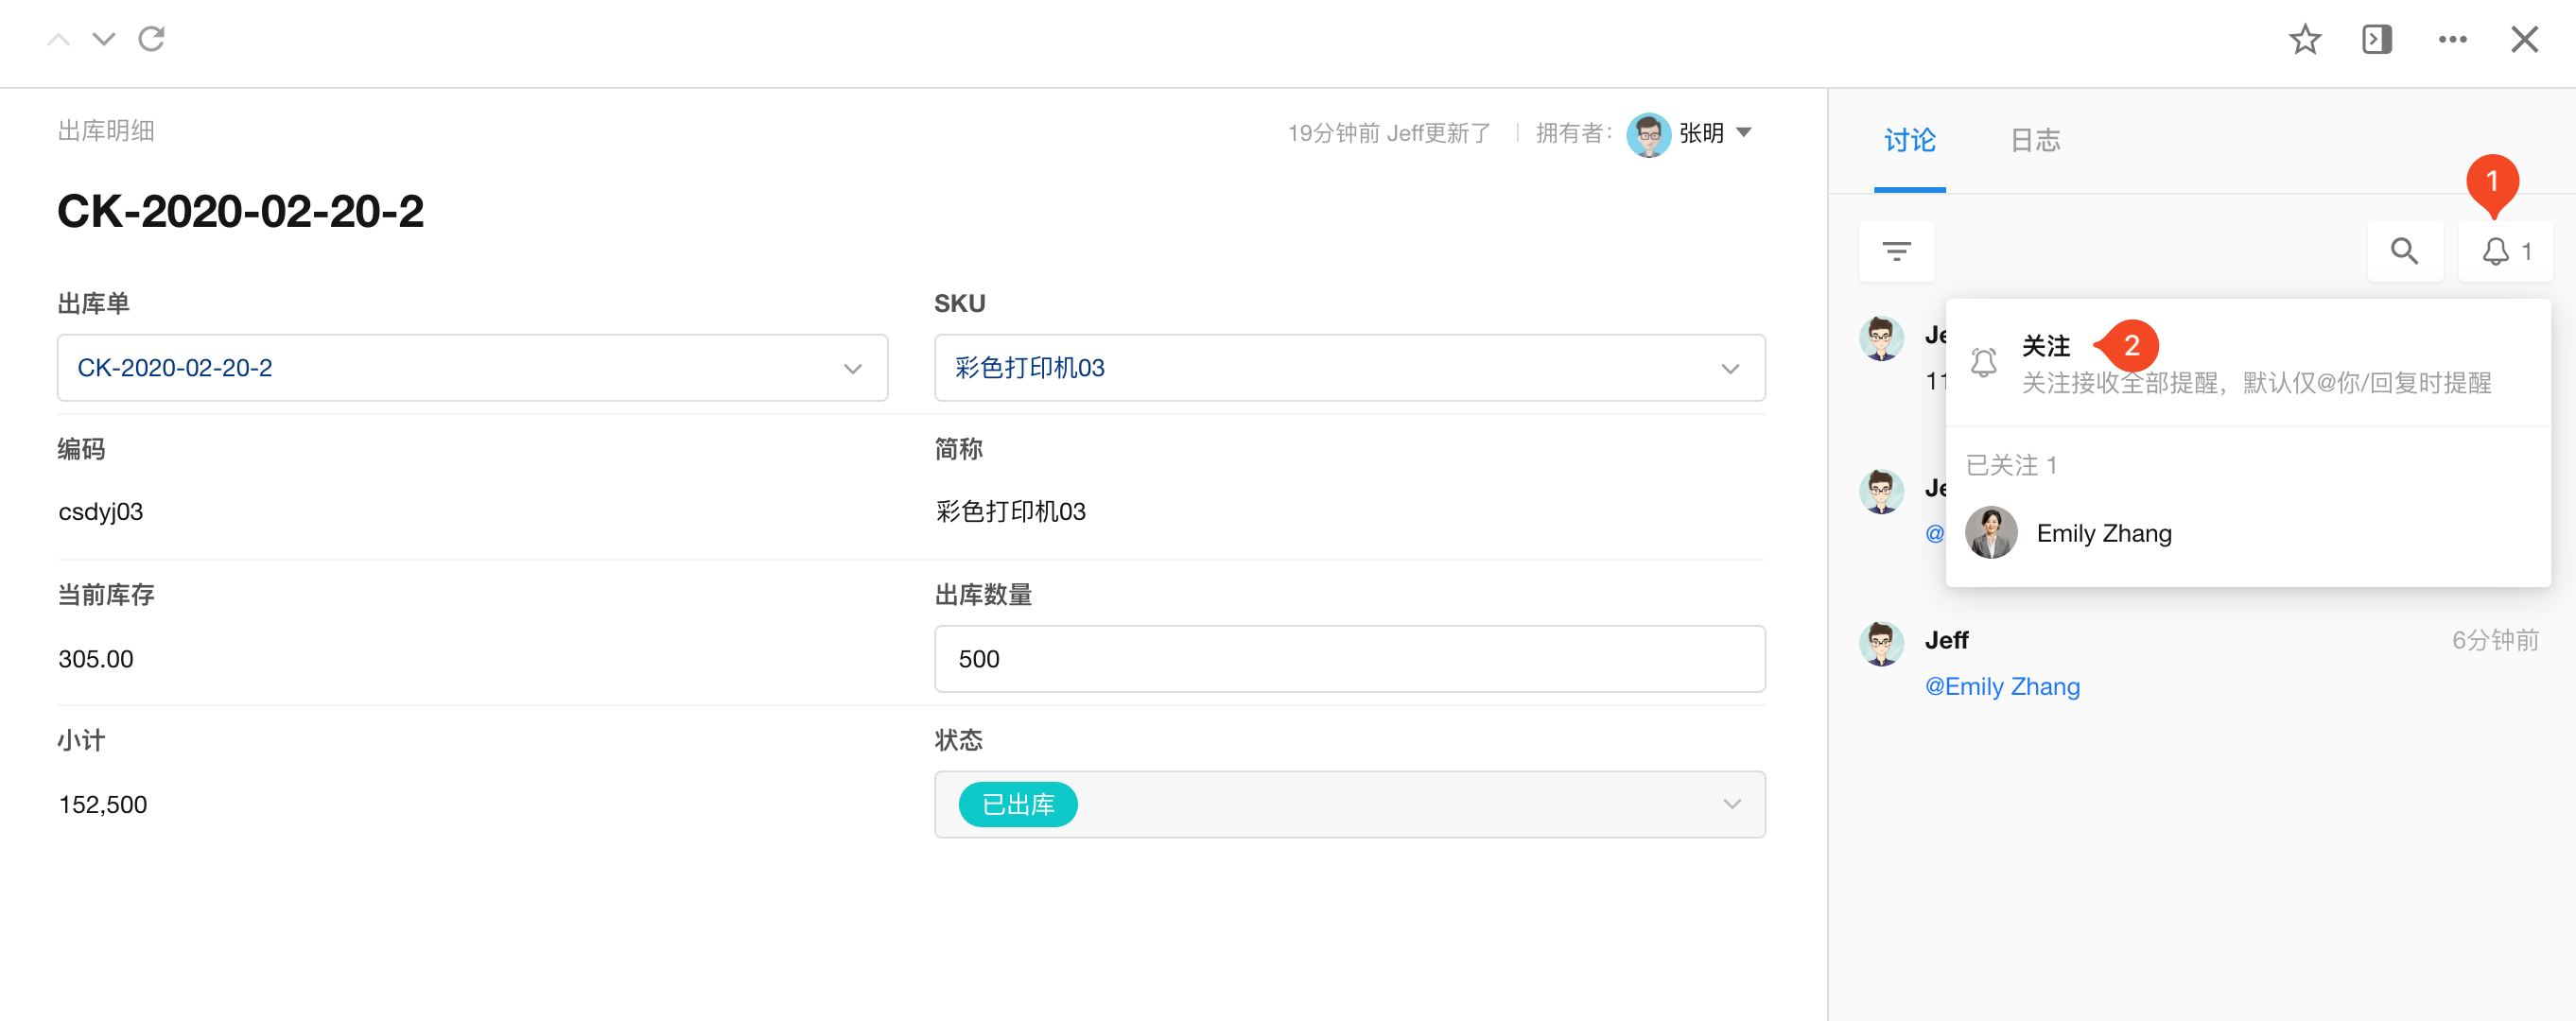Viewport: 2576px width, 1021px height.
Task: Click Jeff's avatar in latest comment
Action: 1881,643
